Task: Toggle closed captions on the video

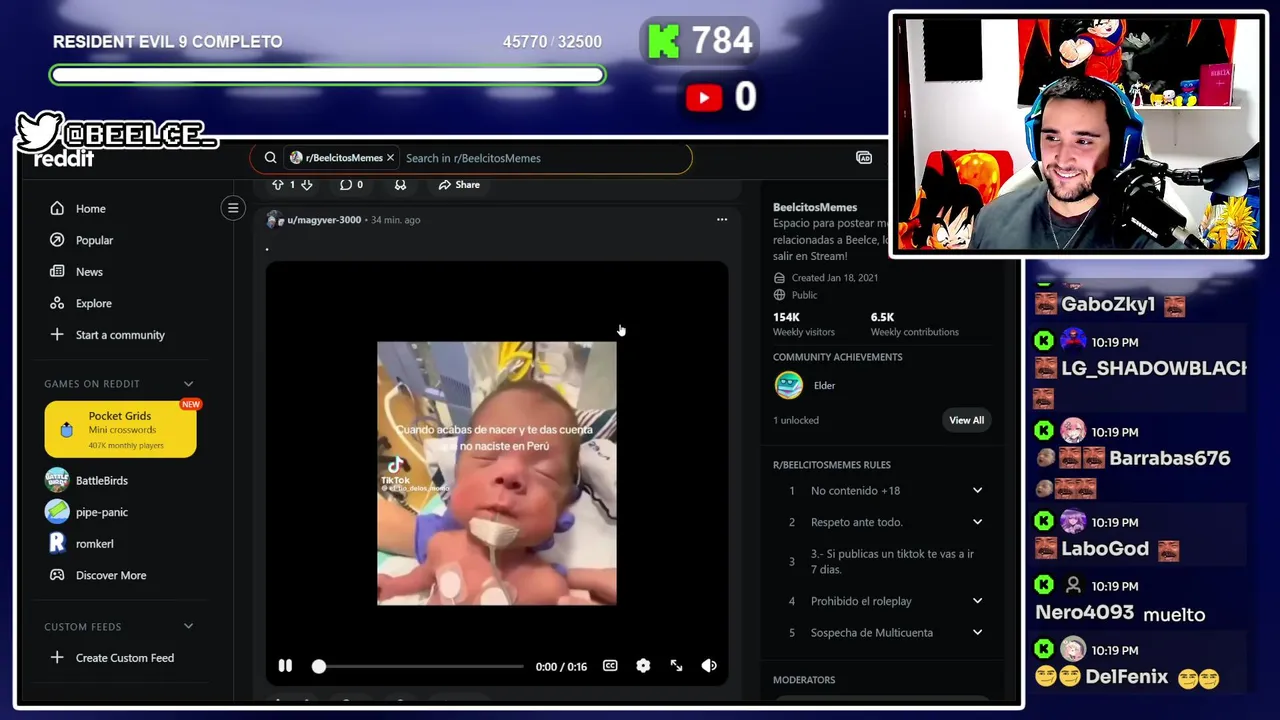Action: tap(610, 666)
